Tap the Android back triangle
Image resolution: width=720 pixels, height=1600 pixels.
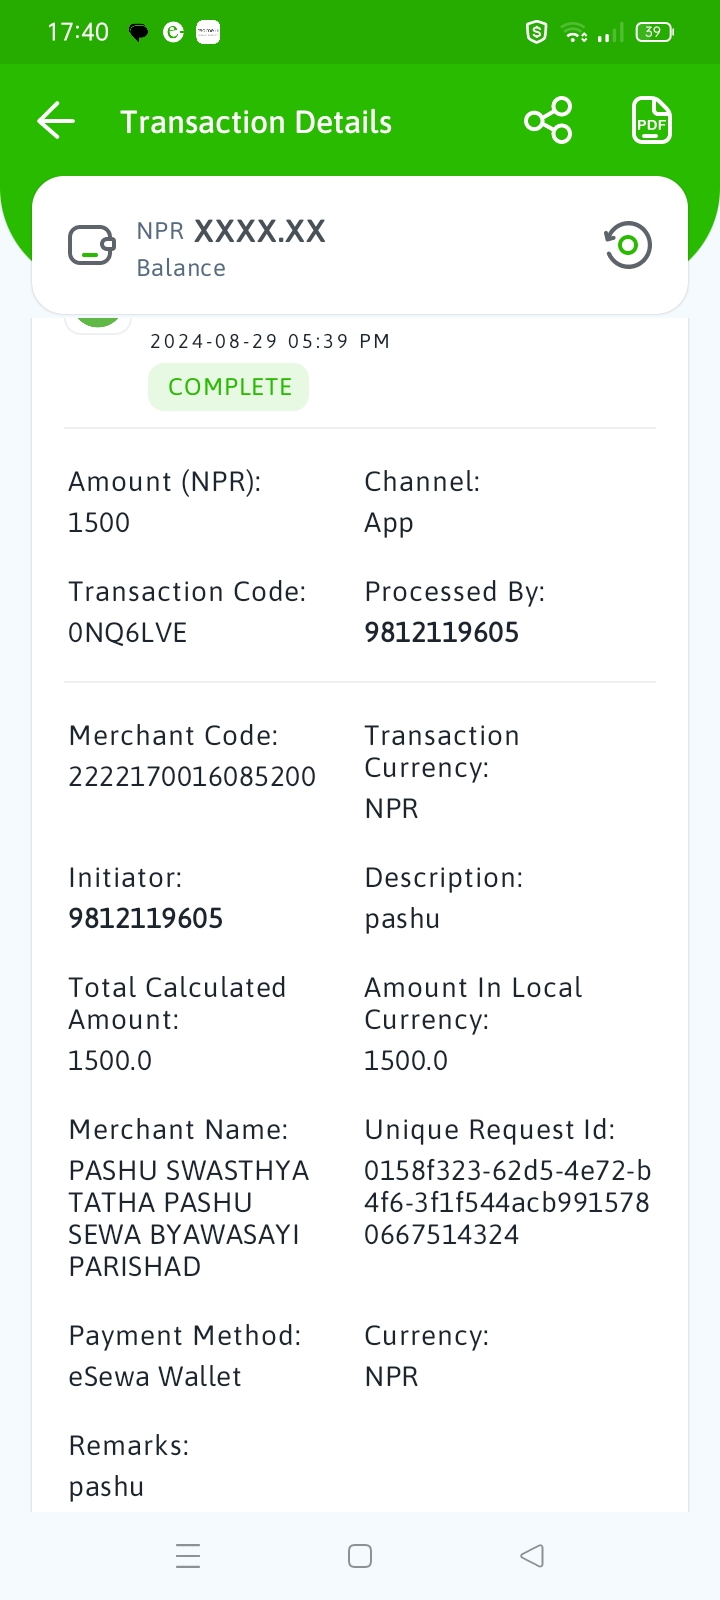[532, 1556]
